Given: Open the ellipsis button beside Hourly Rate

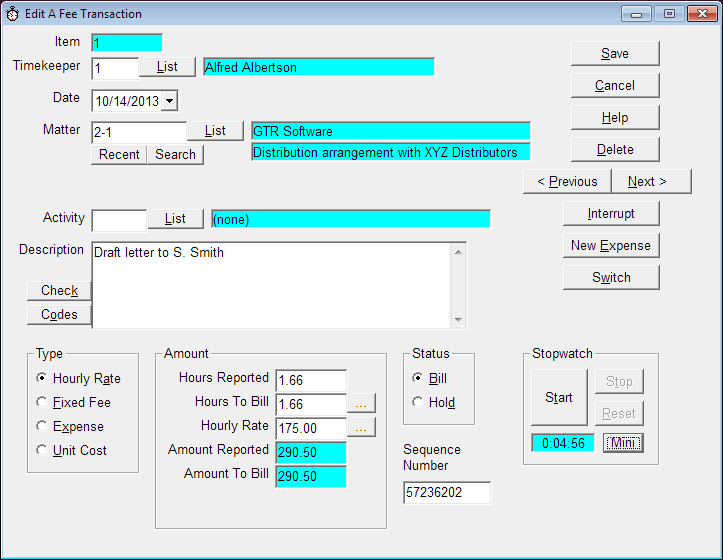Looking at the screenshot, I should point(361,427).
